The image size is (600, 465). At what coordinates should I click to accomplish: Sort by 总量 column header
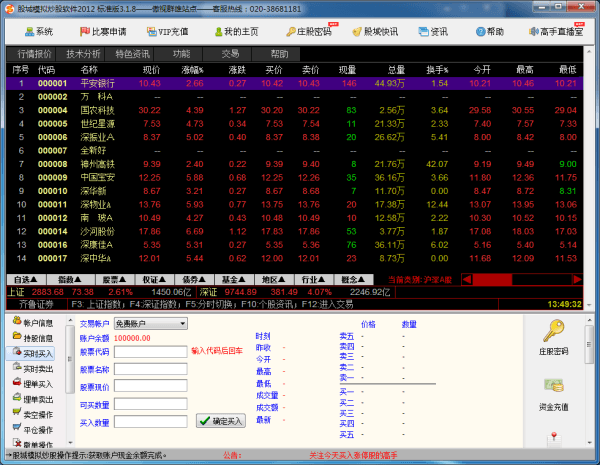pyautogui.click(x=396, y=70)
